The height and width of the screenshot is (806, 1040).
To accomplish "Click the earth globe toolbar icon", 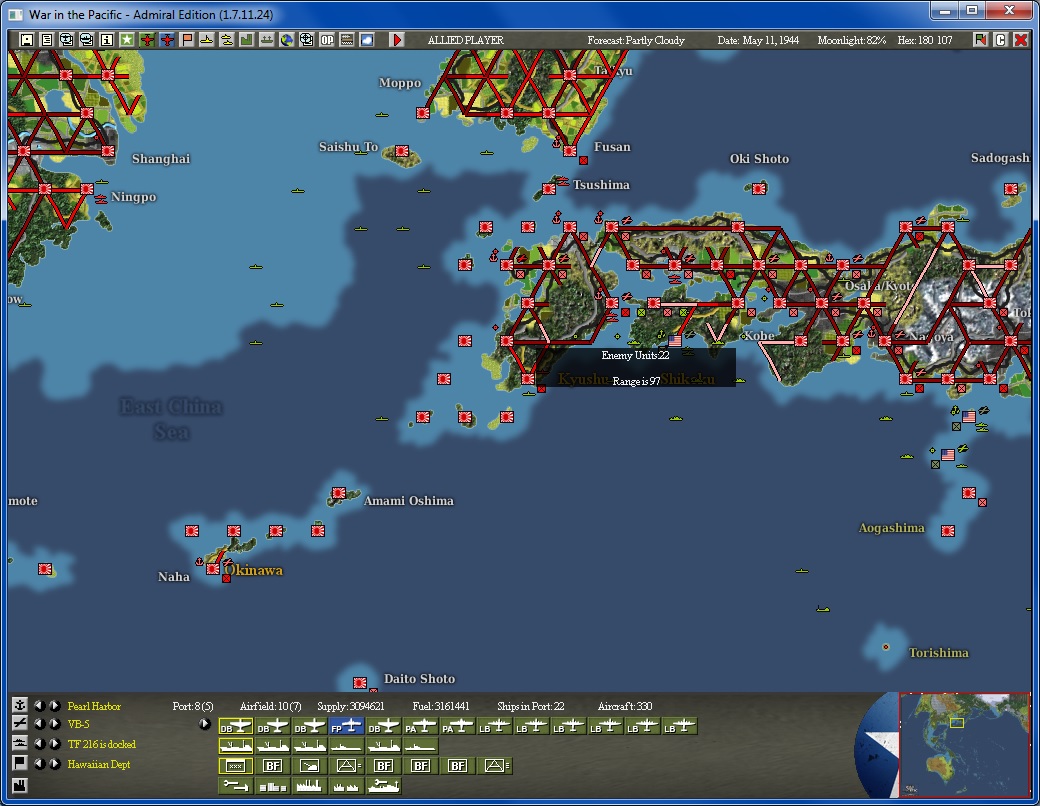I will (x=286, y=40).
